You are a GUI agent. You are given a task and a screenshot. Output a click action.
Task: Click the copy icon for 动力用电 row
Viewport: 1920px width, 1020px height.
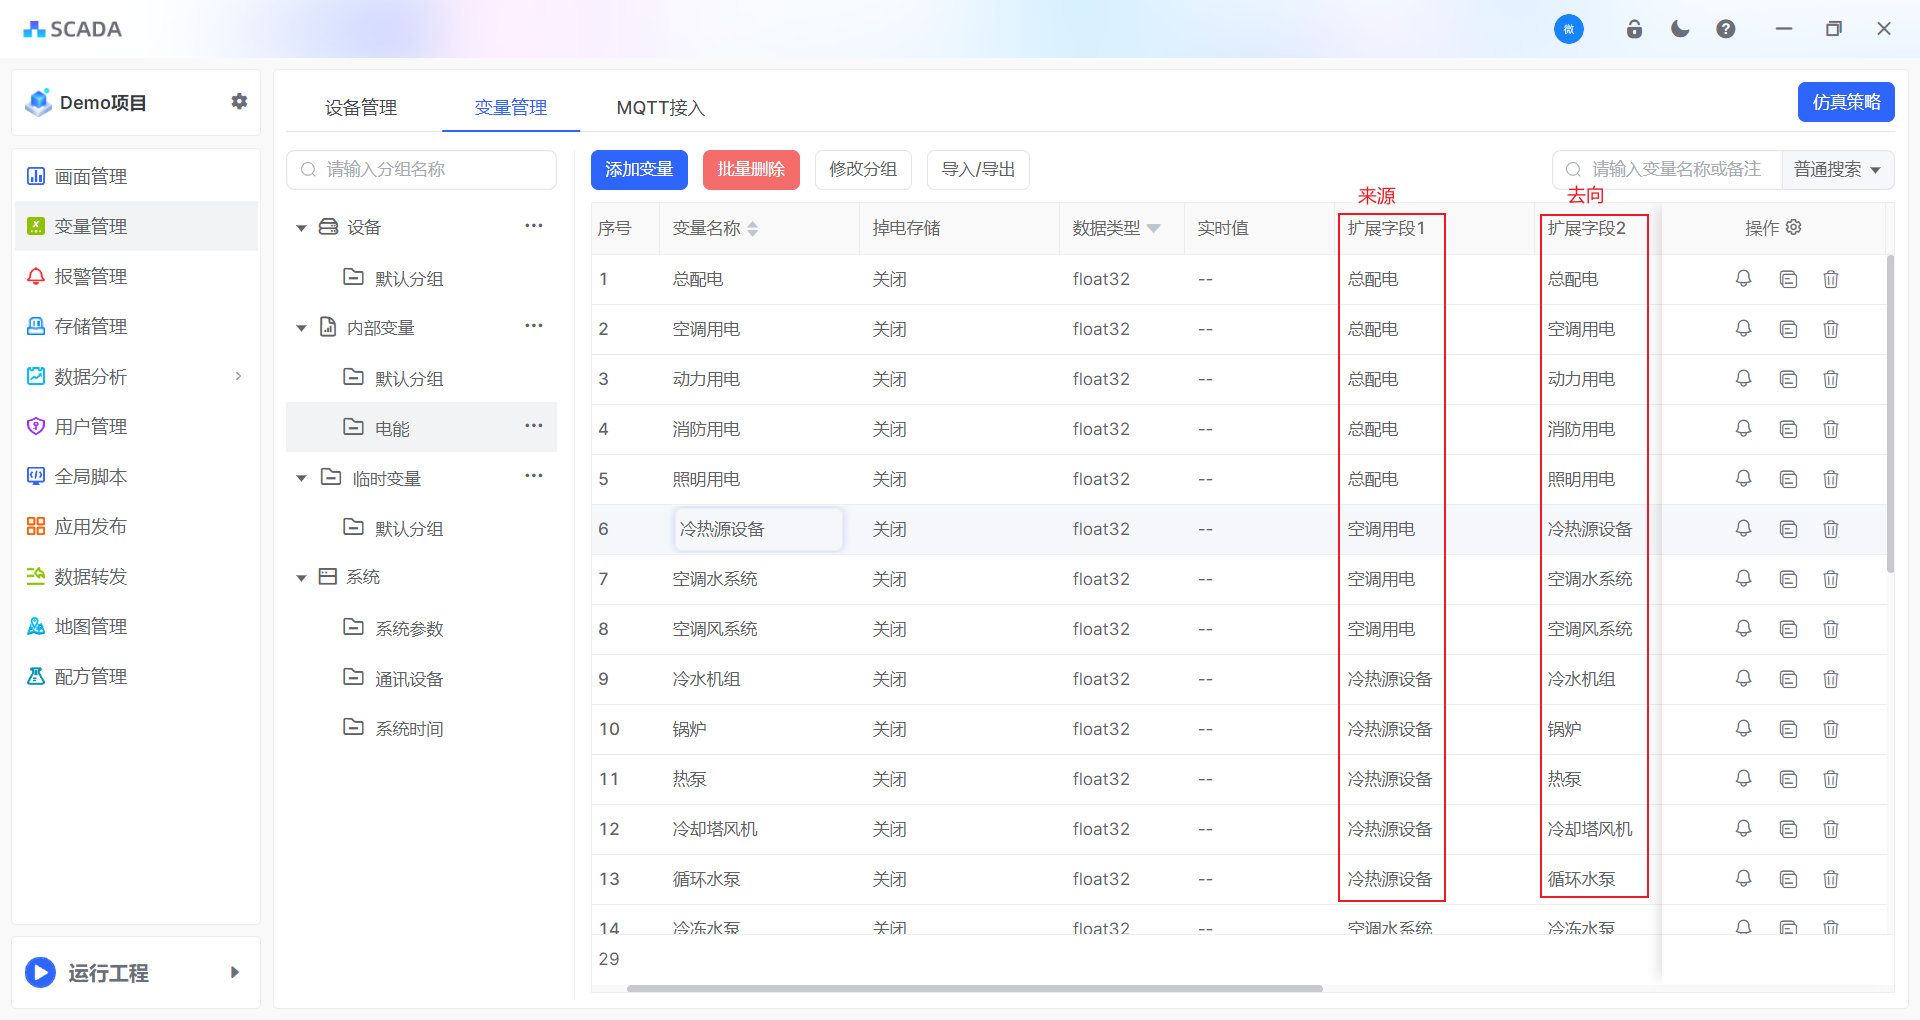coord(1788,379)
